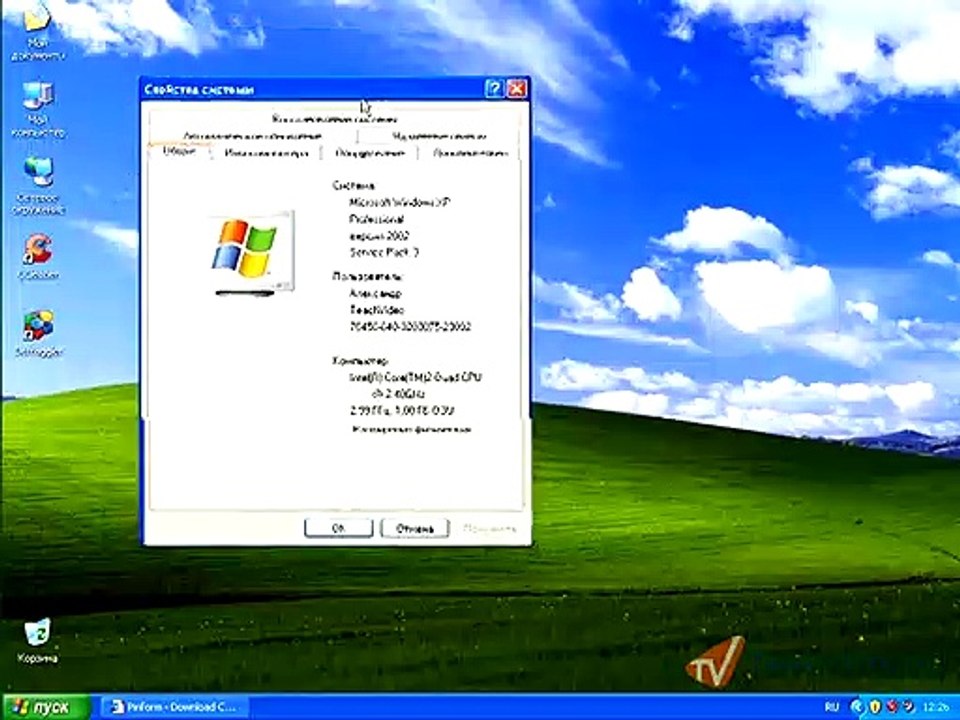Click the help question mark button in the title bar

[494, 89]
